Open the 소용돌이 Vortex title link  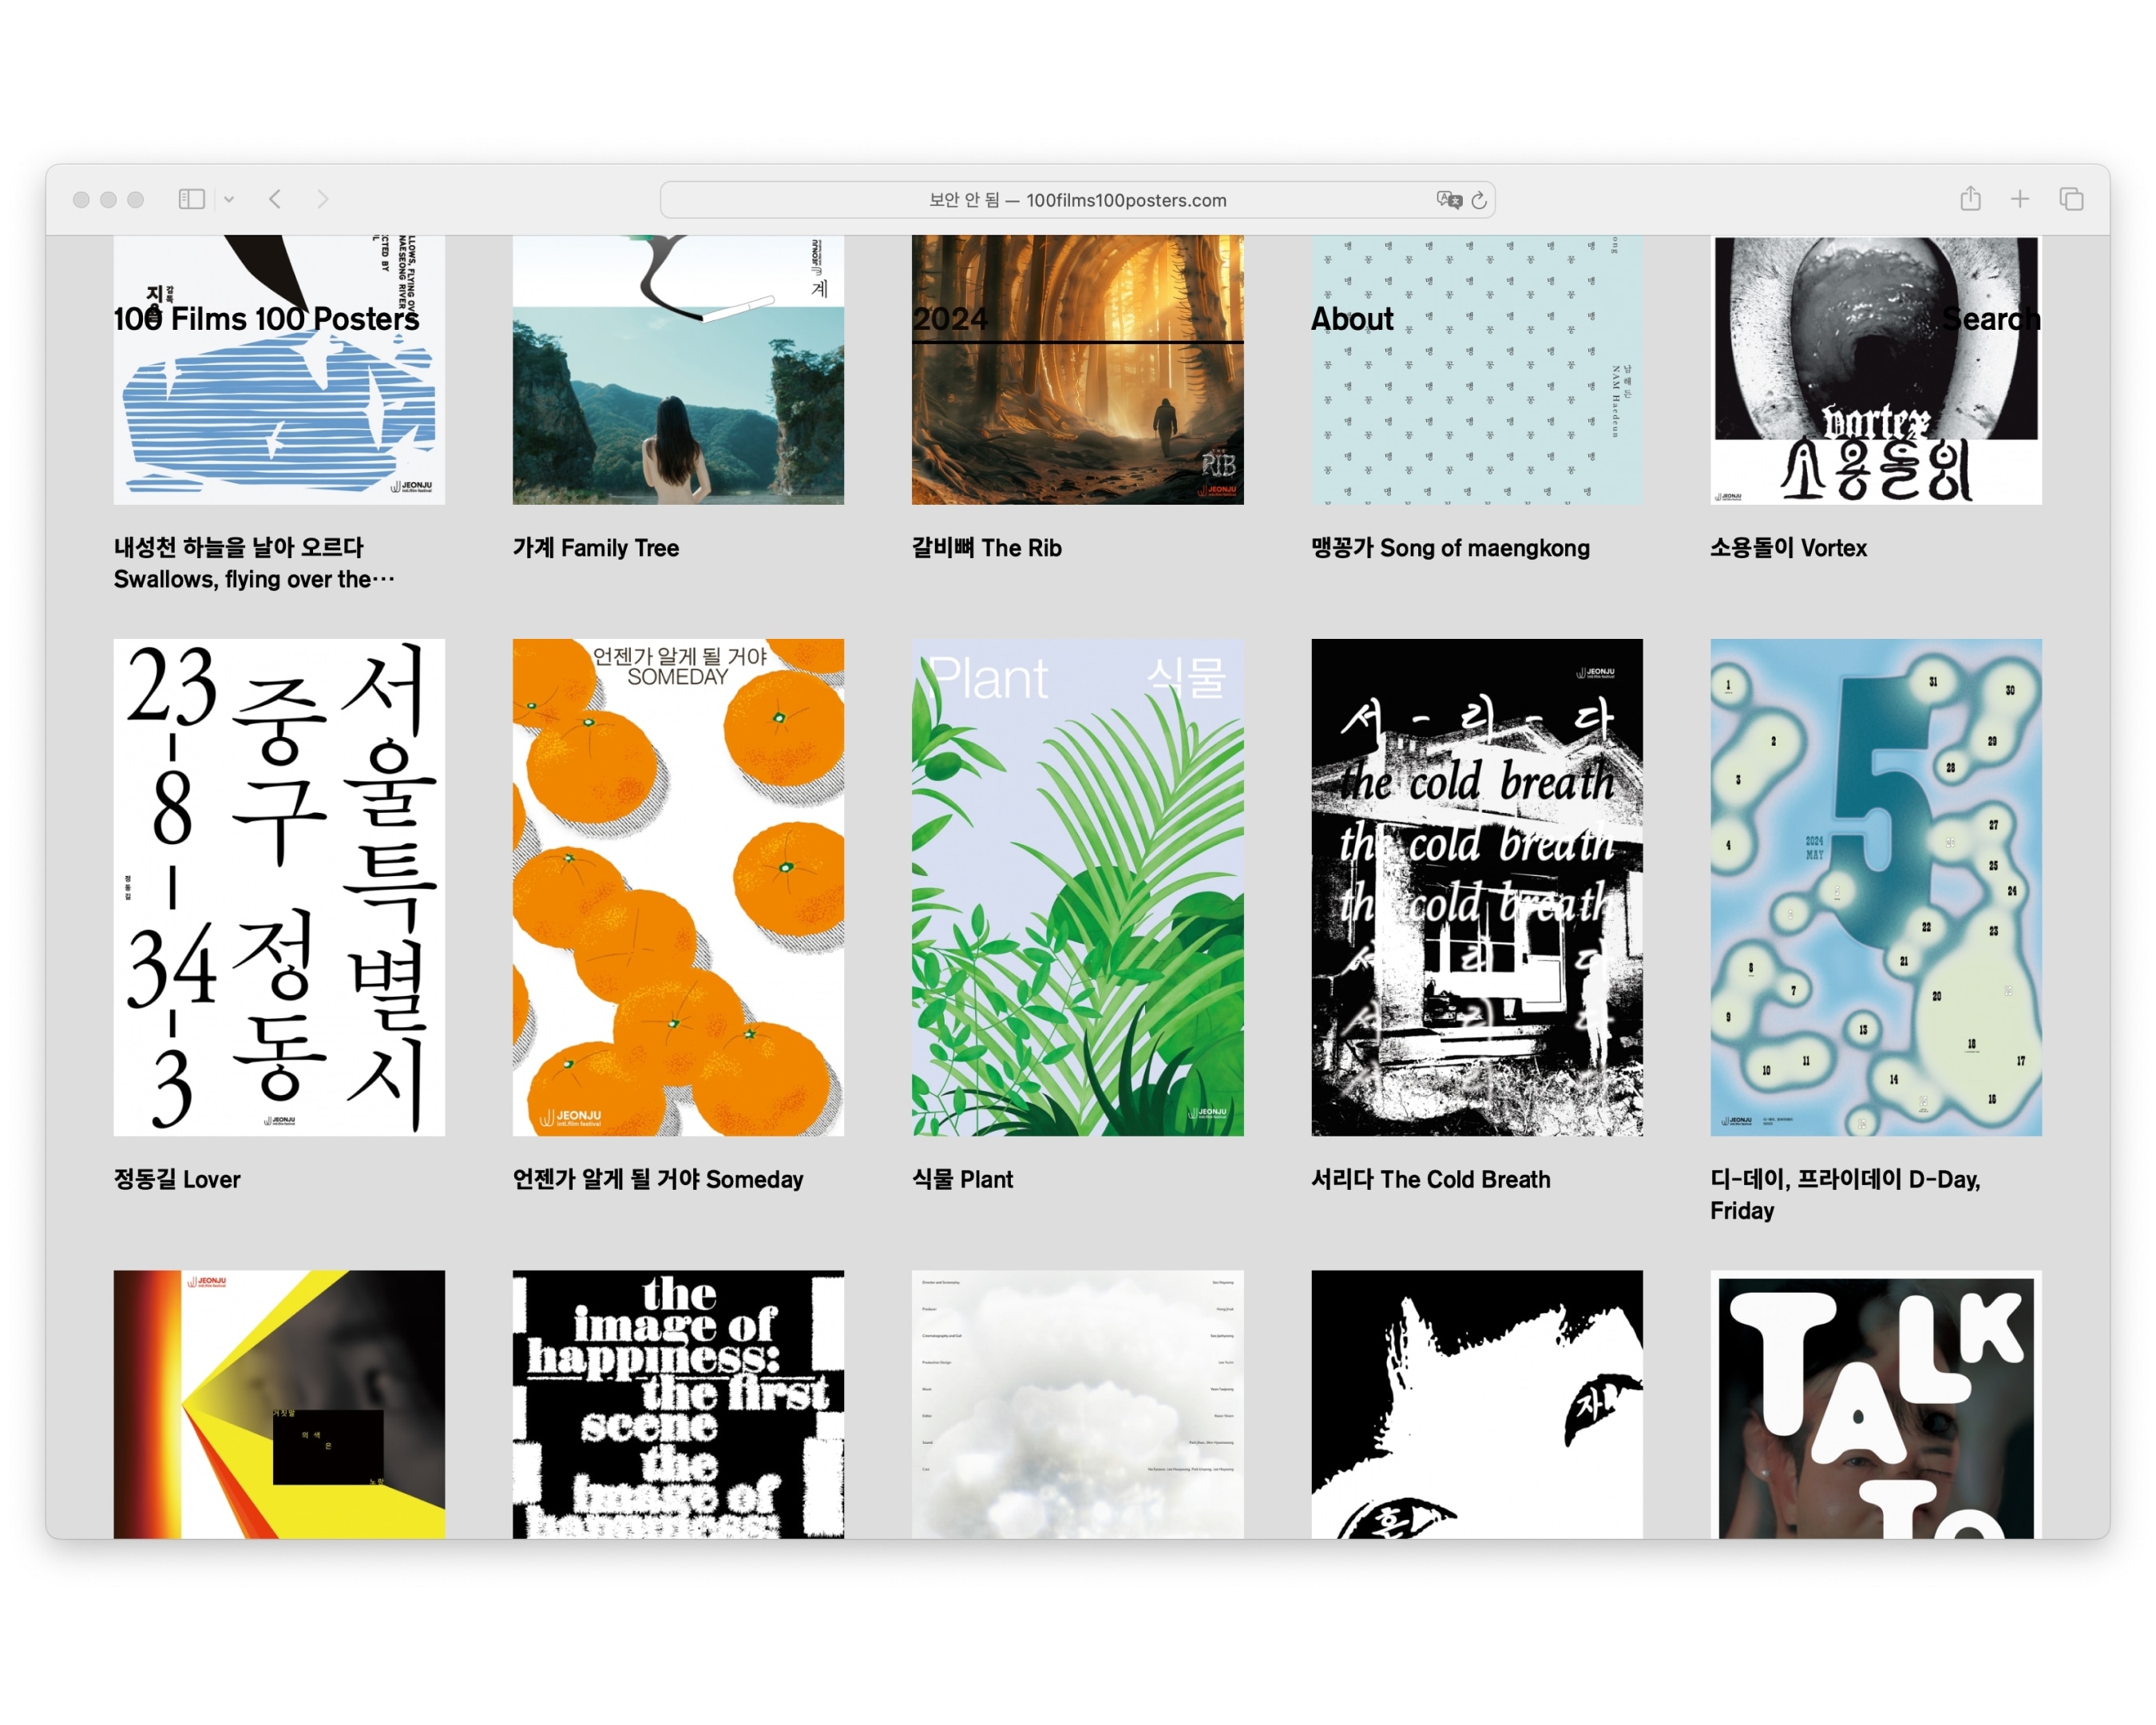coord(1788,548)
